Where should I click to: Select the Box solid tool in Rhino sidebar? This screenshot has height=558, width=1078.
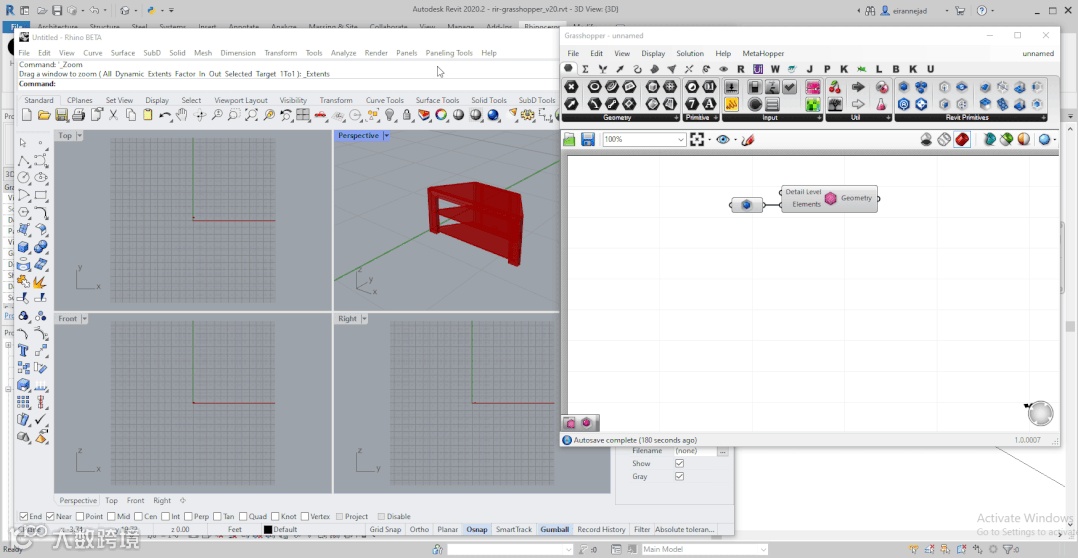pos(23,247)
